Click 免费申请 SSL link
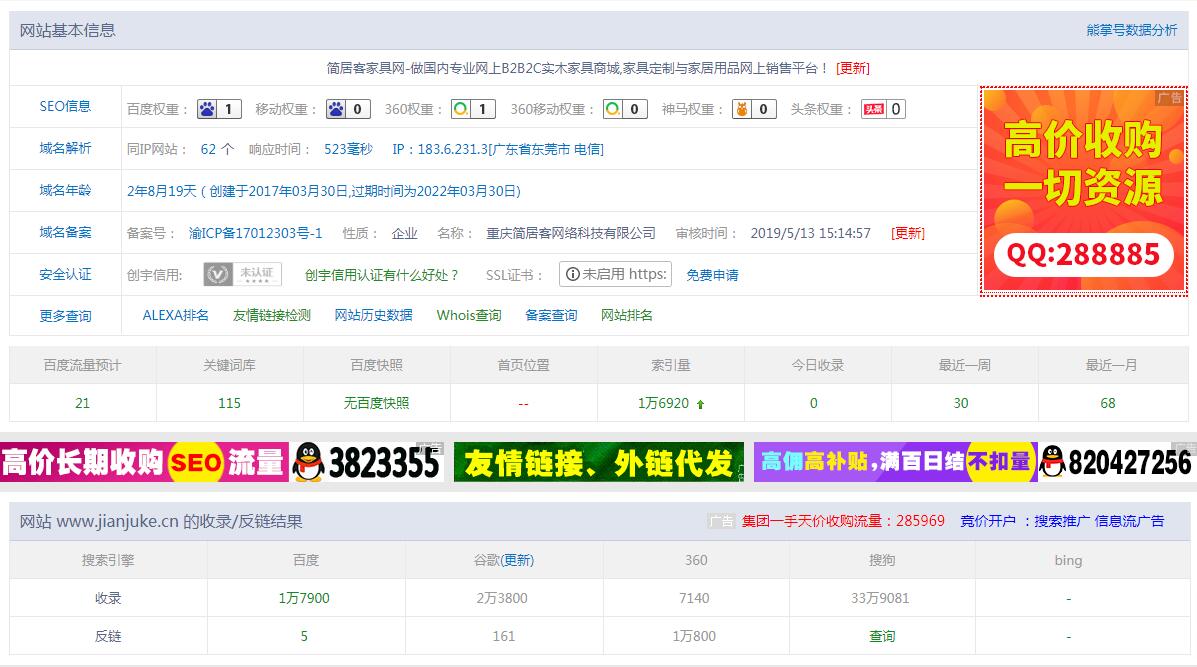The image size is (1197, 667). [712, 275]
